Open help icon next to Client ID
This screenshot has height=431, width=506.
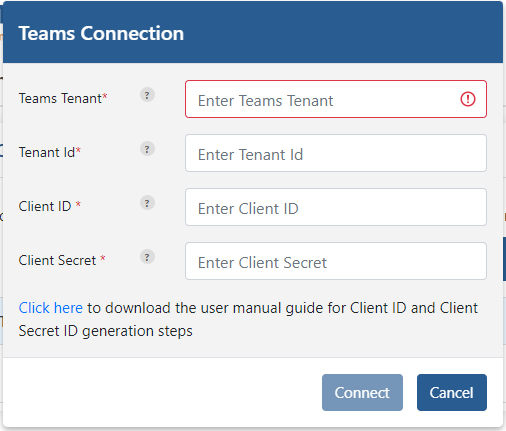[x=147, y=203]
